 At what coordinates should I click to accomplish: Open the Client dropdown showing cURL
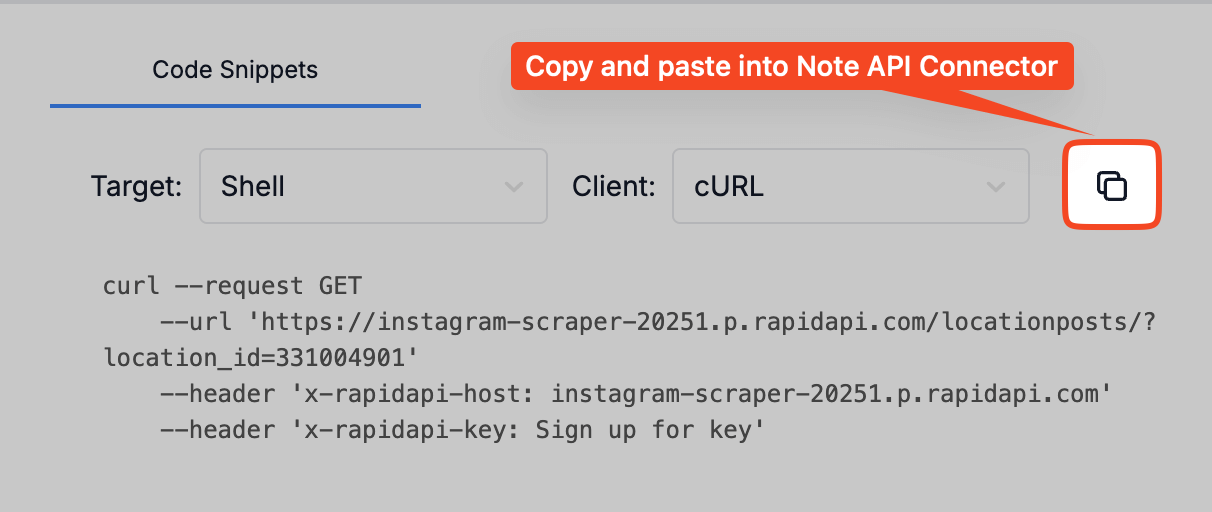pos(850,186)
